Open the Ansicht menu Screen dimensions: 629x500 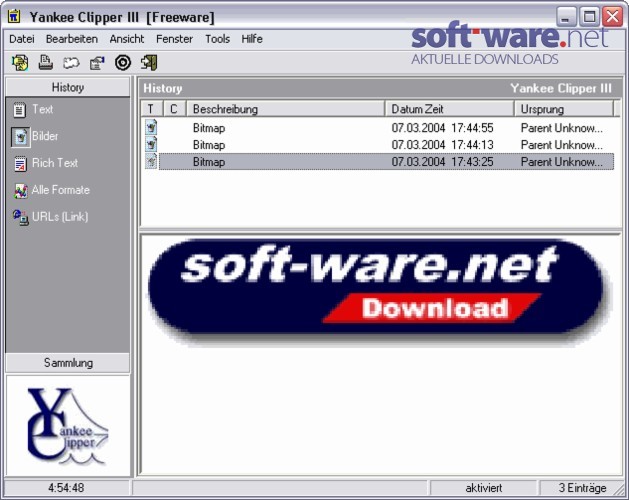127,39
